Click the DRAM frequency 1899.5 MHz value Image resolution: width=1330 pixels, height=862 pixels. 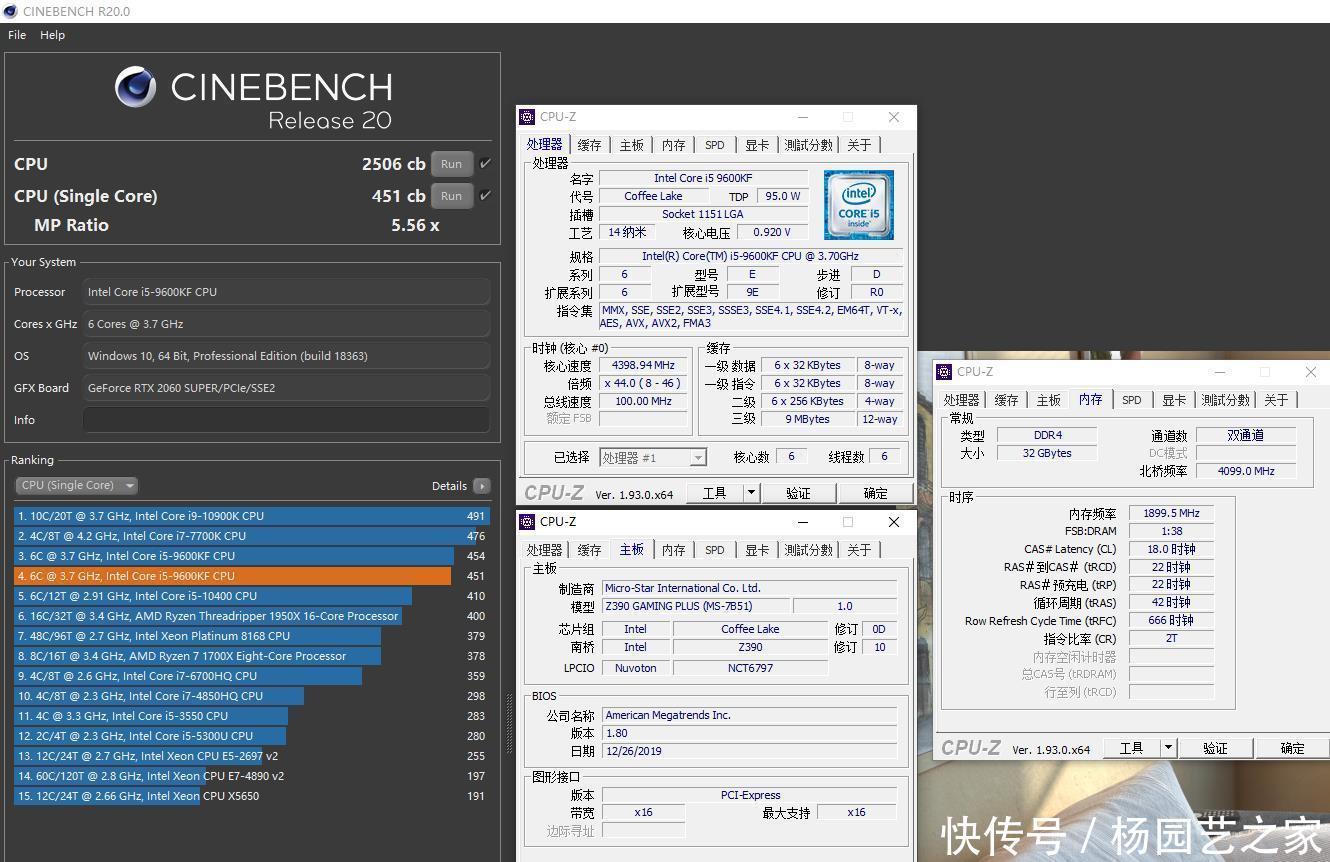[x=1171, y=513]
